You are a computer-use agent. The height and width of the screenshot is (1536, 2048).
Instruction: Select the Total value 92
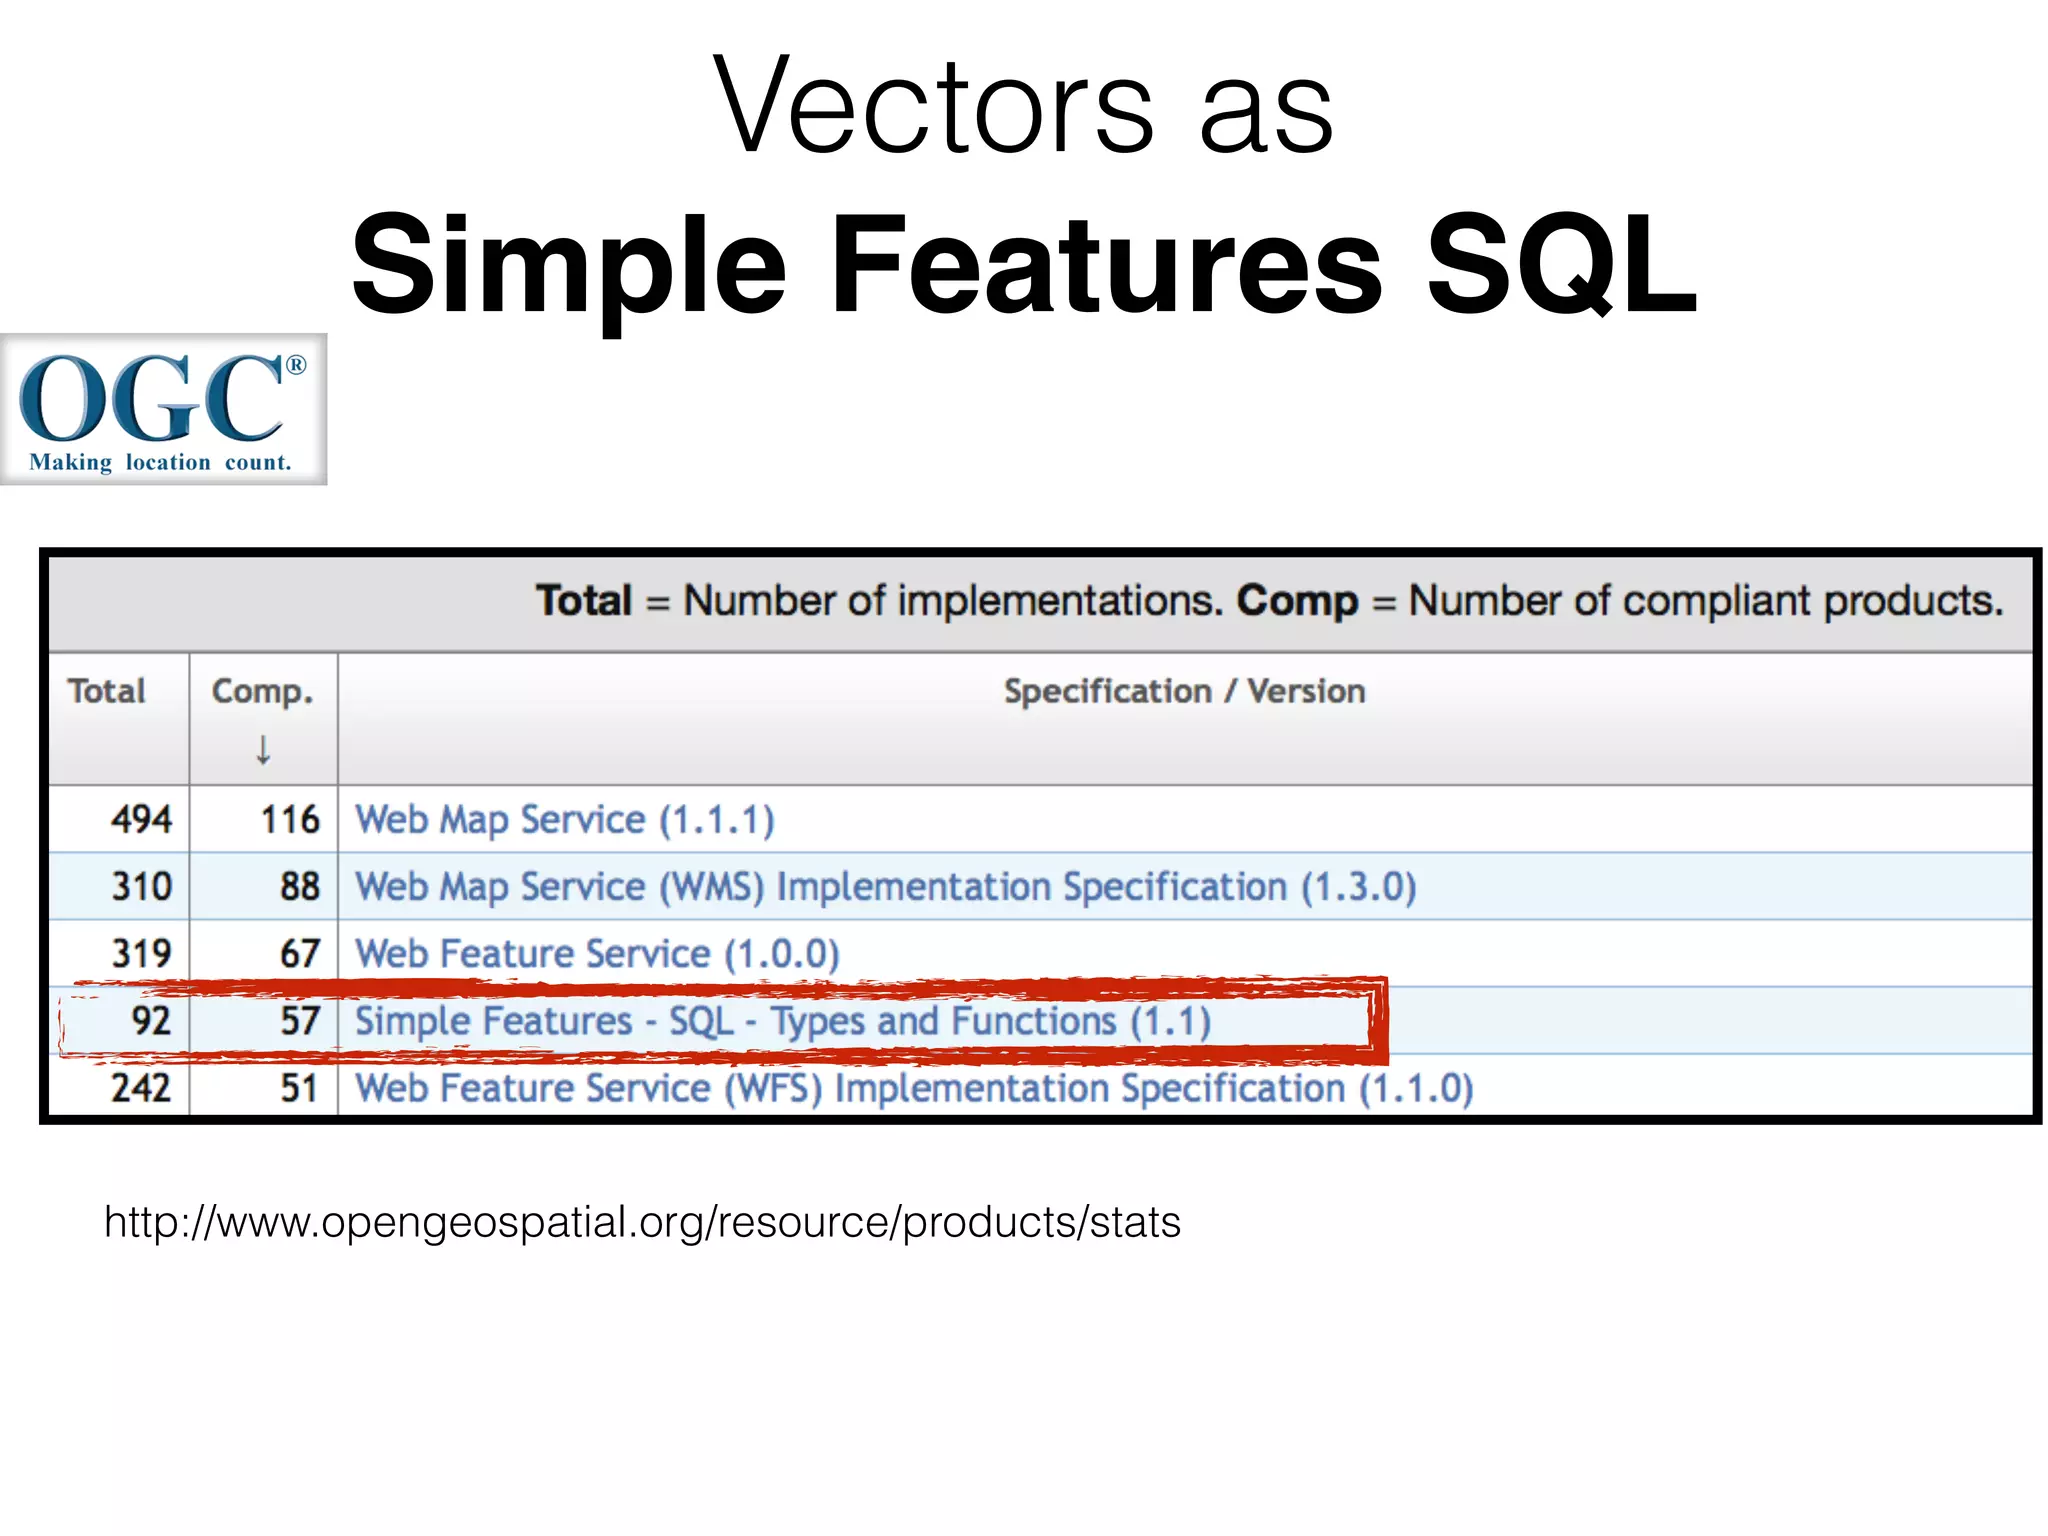152,1021
